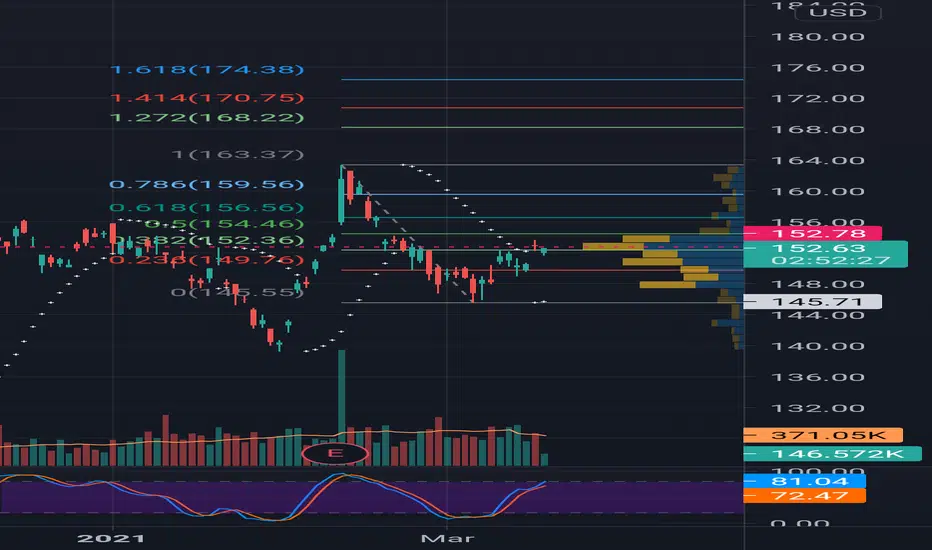Click the red 152.78 price label
Viewport: 932px width, 550px height.
point(813,233)
